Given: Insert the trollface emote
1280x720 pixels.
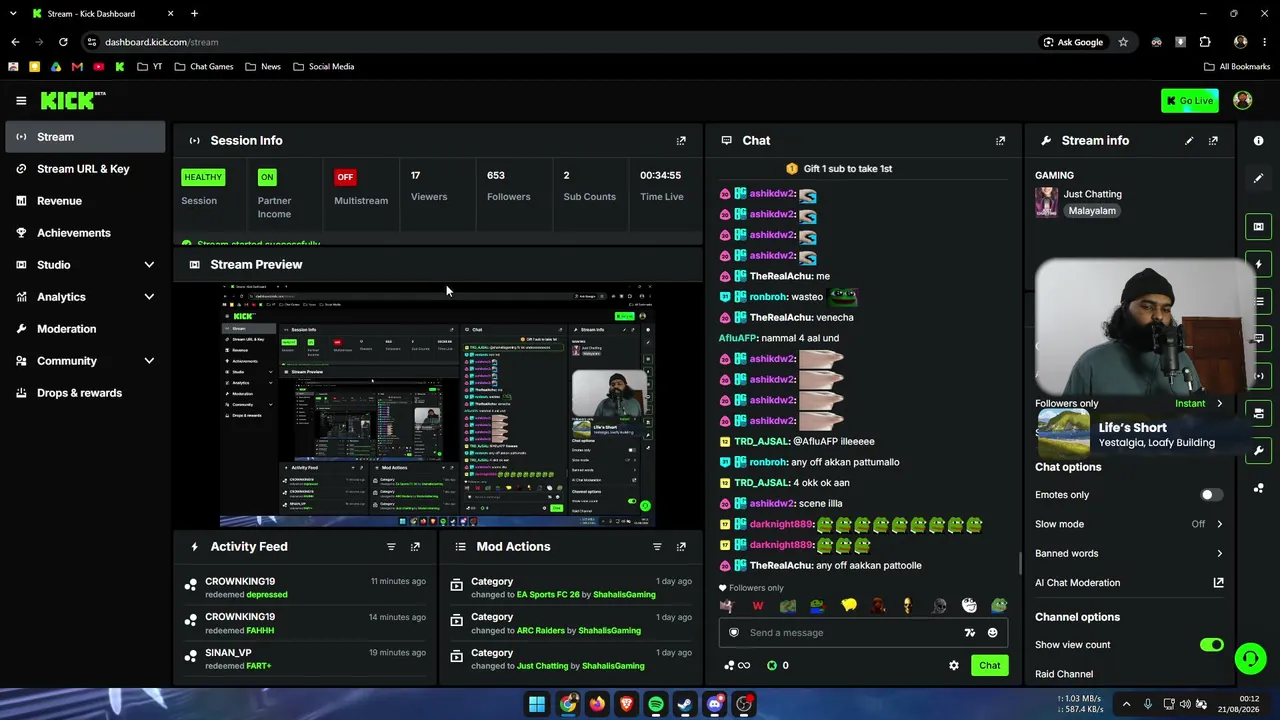Looking at the screenshot, I should point(969,606).
